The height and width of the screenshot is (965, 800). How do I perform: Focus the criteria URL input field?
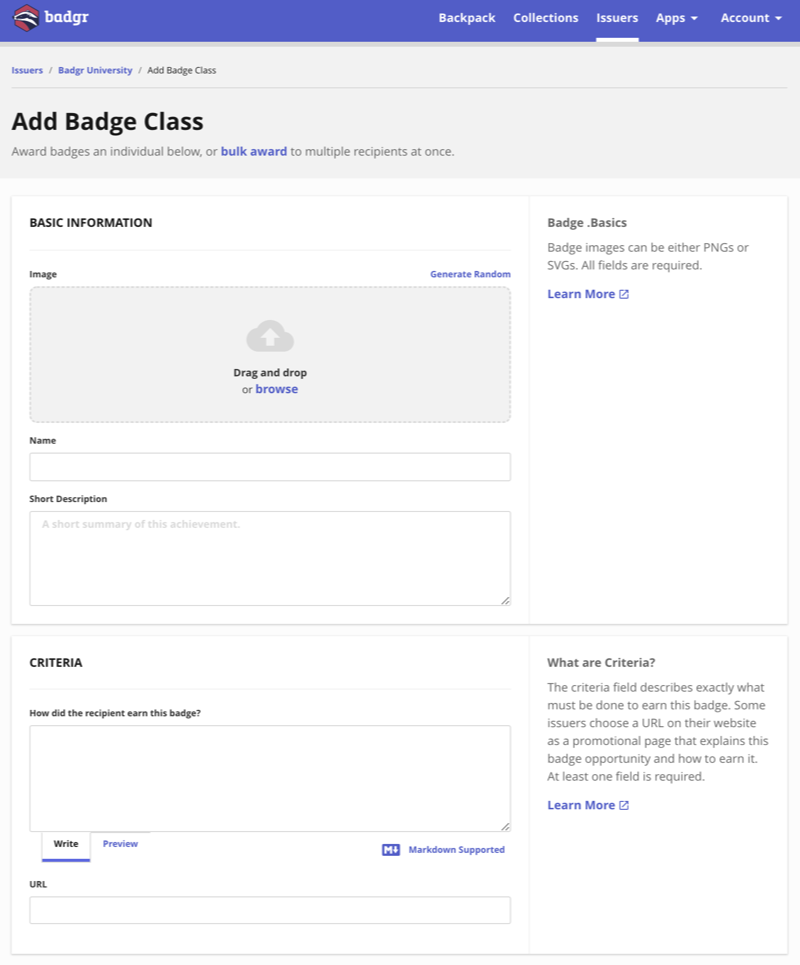click(x=270, y=910)
